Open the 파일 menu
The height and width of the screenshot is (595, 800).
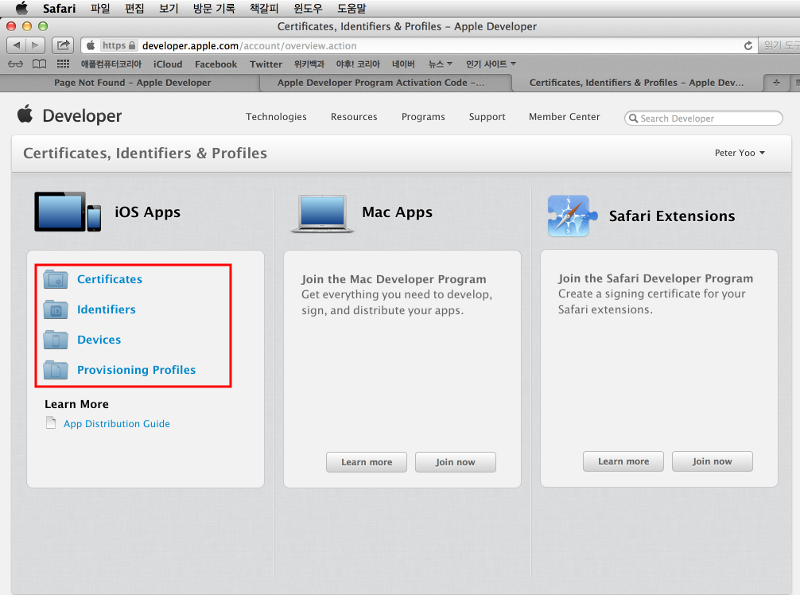tap(100, 8)
